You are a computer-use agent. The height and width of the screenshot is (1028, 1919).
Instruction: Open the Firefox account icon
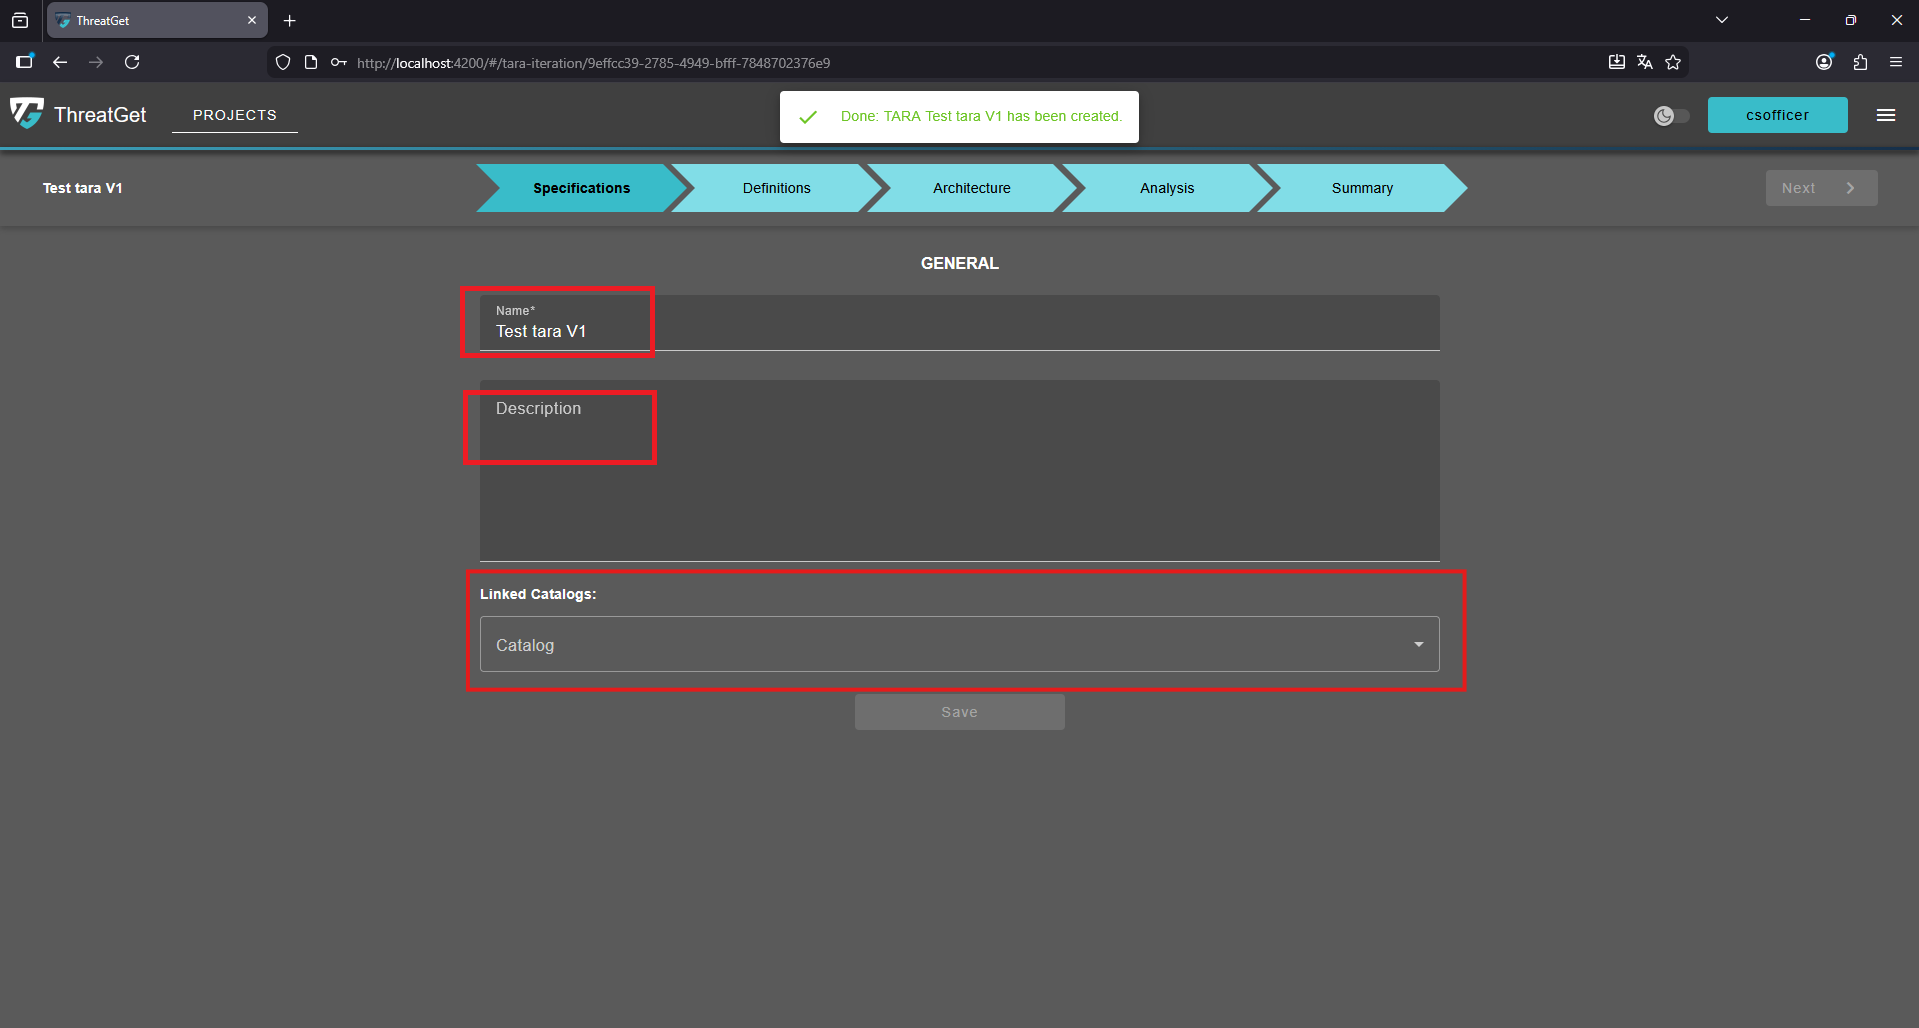1824,62
